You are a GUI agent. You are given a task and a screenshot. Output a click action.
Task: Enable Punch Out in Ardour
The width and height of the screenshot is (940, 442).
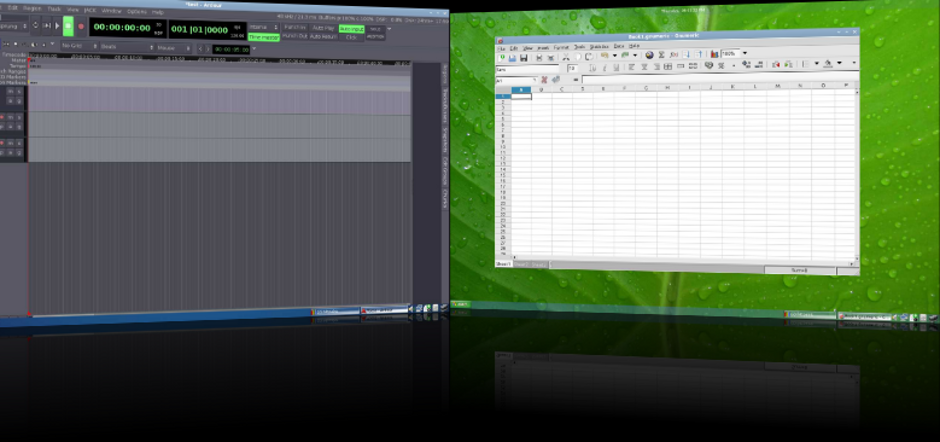[295, 36]
